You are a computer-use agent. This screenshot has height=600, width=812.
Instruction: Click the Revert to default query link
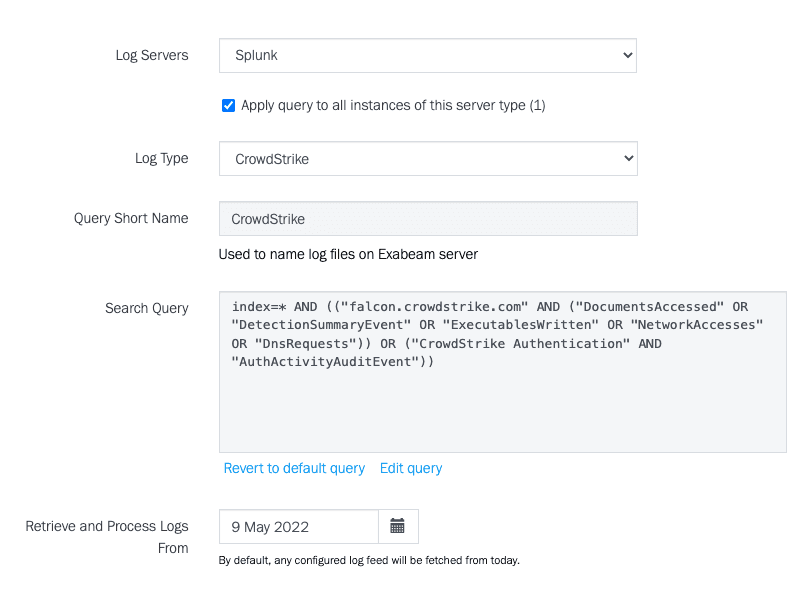pyautogui.click(x=294, y=468)
